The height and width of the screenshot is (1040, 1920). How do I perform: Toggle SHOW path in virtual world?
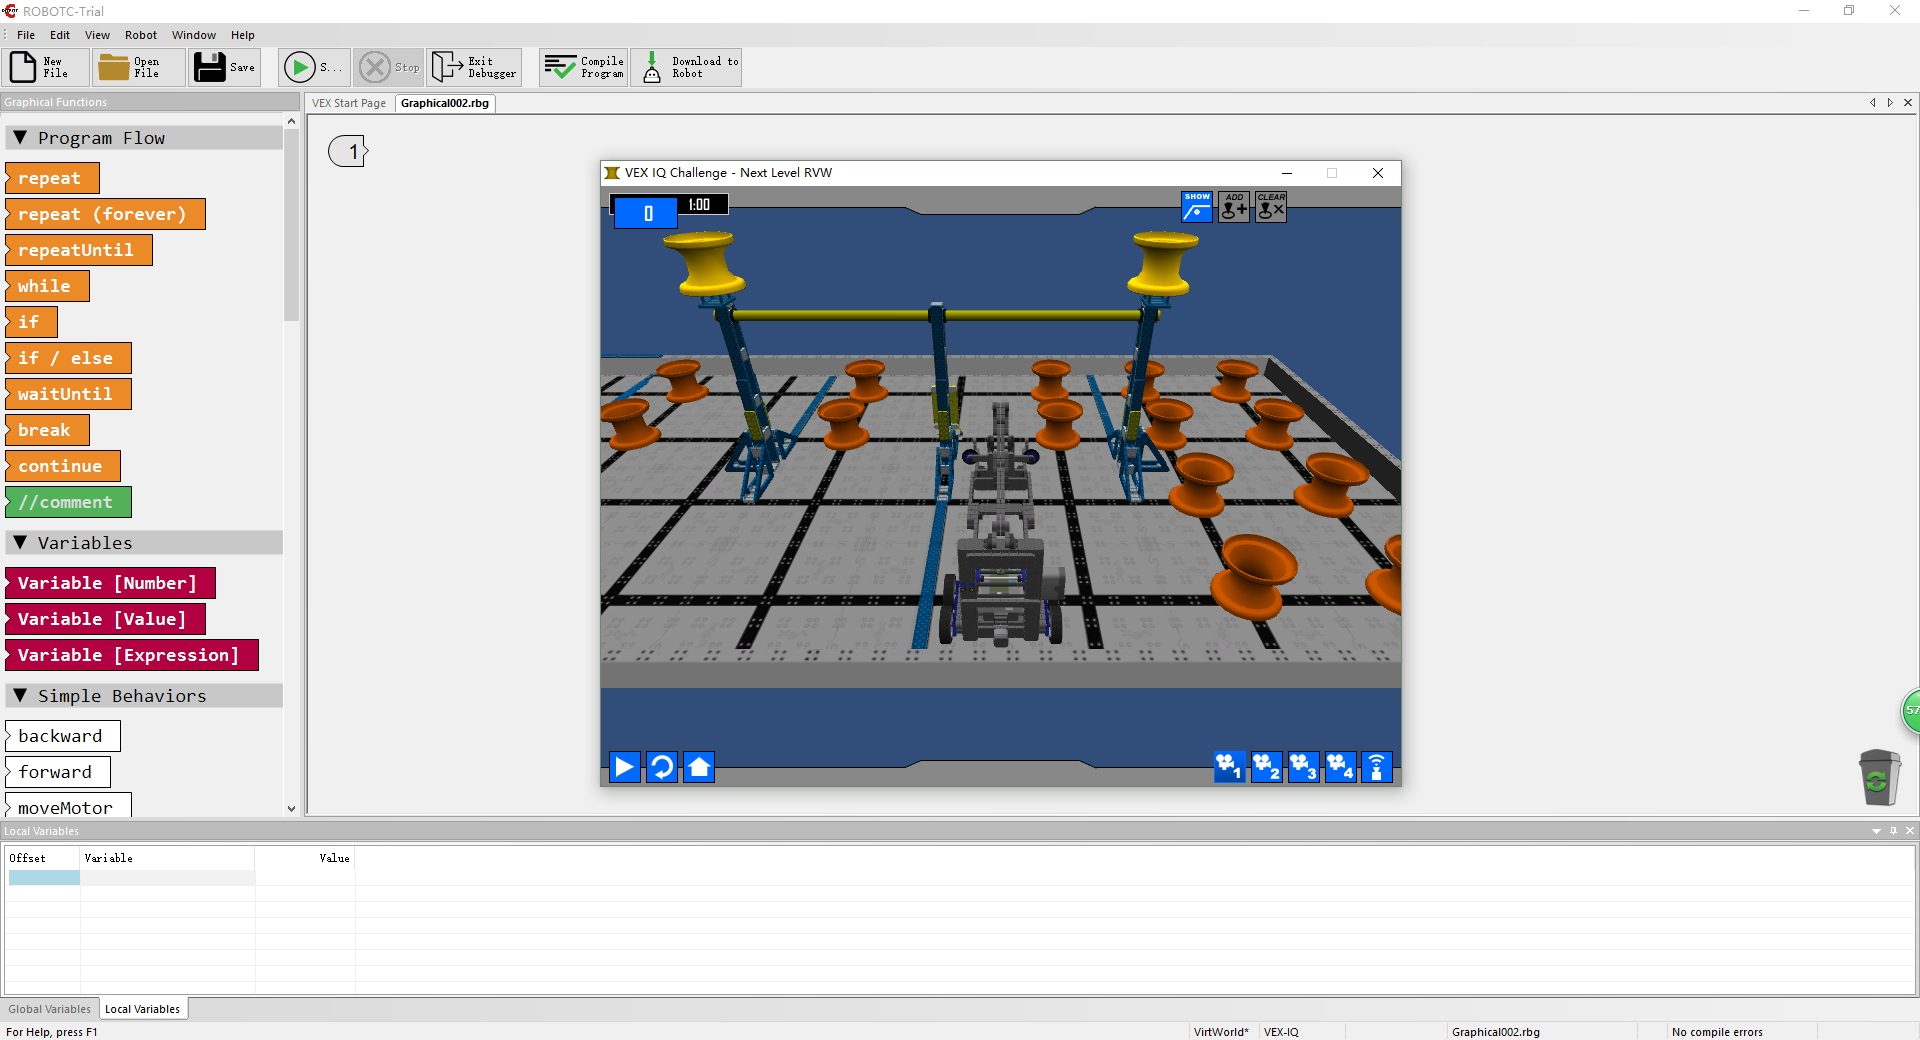(1197, 207)
